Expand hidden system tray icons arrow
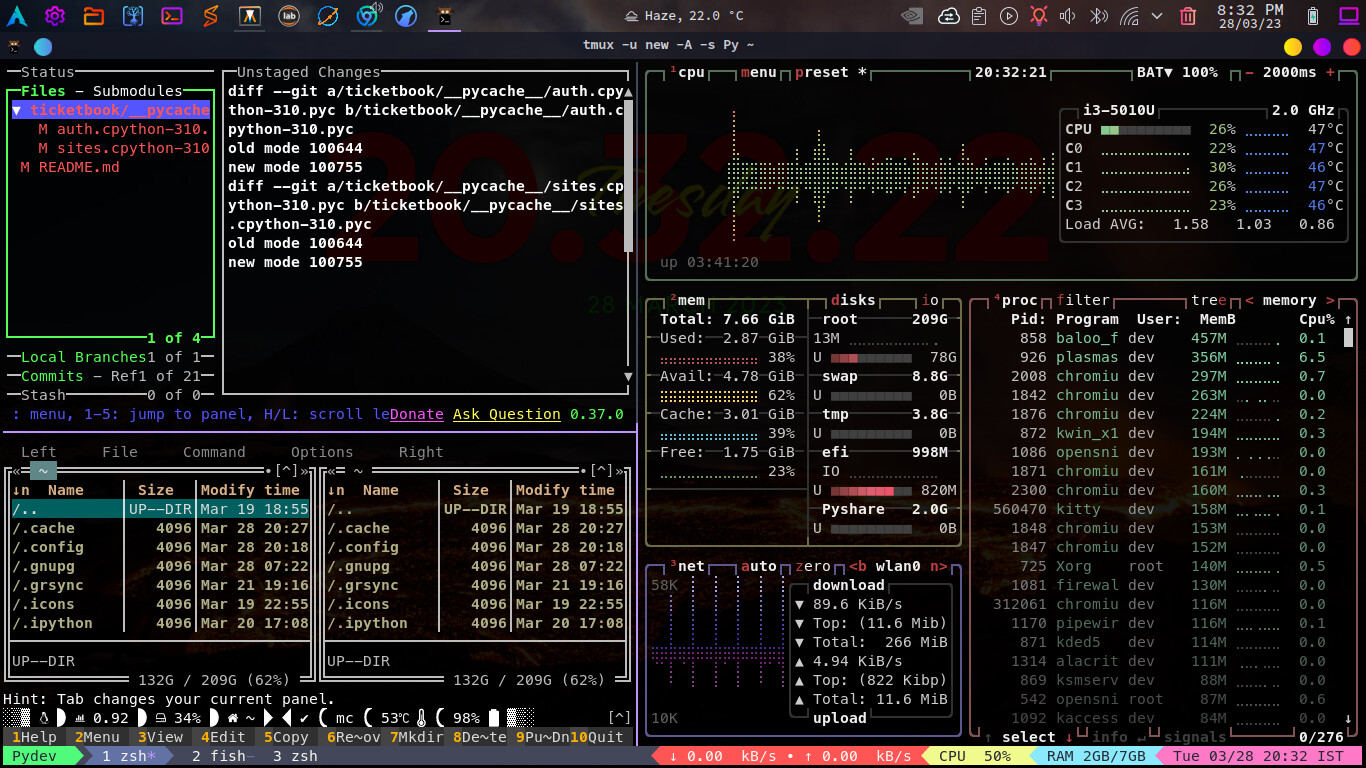 [1158, 16]
